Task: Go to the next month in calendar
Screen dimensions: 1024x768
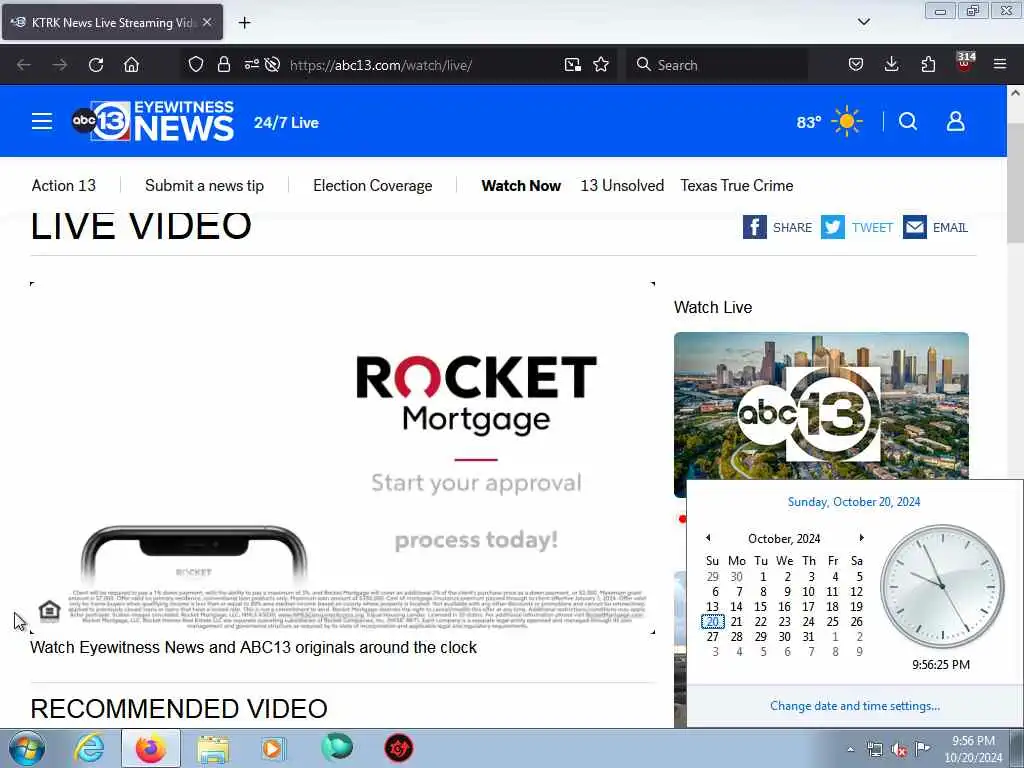Action: (x=861, y=537)
